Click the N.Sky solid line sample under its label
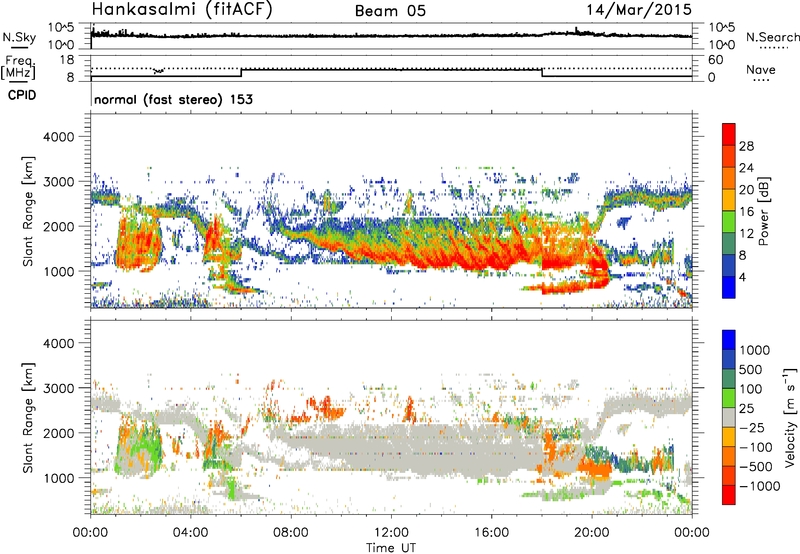This screenshot has width=800, height=554. [x=19, y=47]
